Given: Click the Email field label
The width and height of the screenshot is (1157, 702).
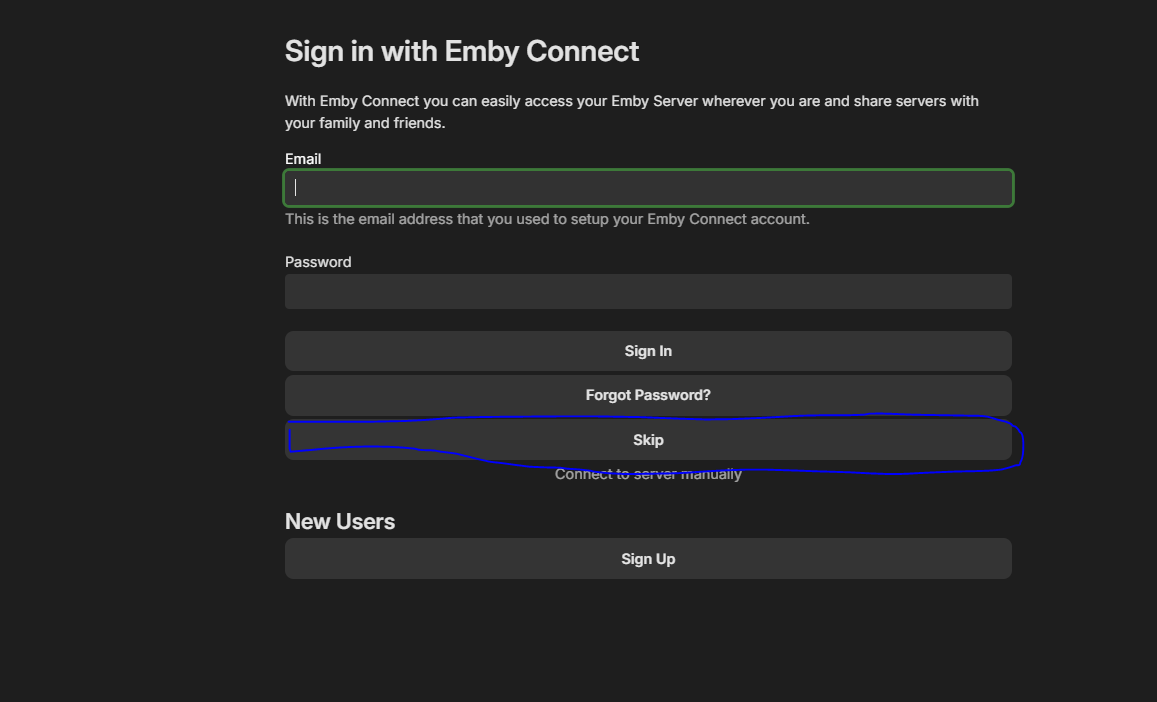Looking at the screenshot, I should tap(303, 159).
